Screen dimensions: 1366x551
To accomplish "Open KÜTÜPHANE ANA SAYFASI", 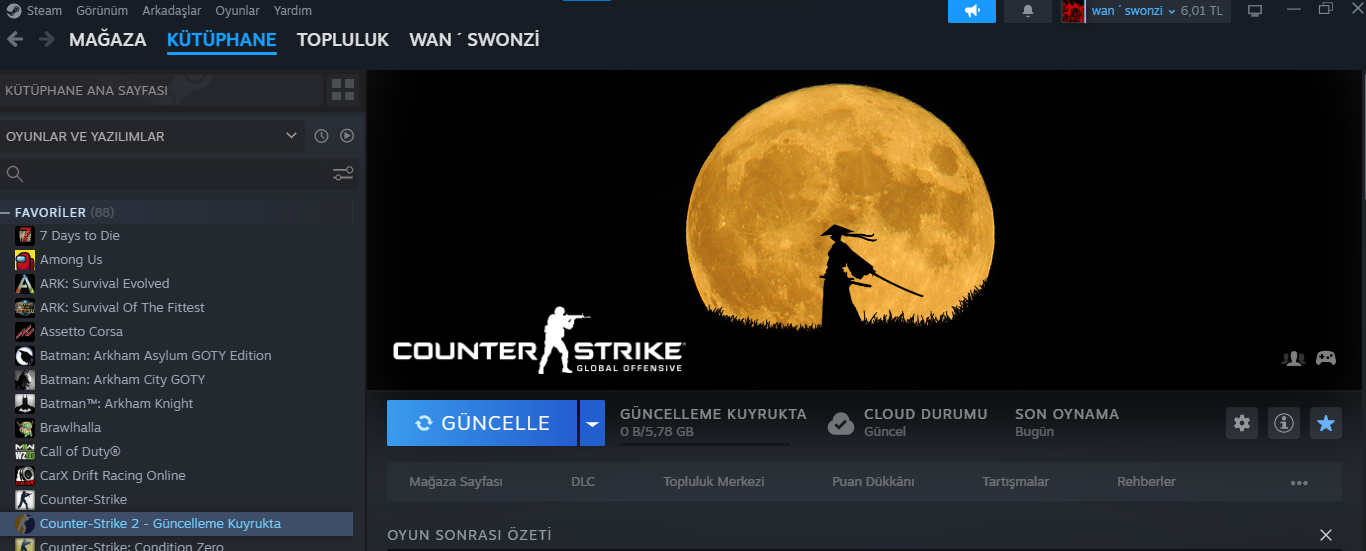I will (x=163, y=90).
